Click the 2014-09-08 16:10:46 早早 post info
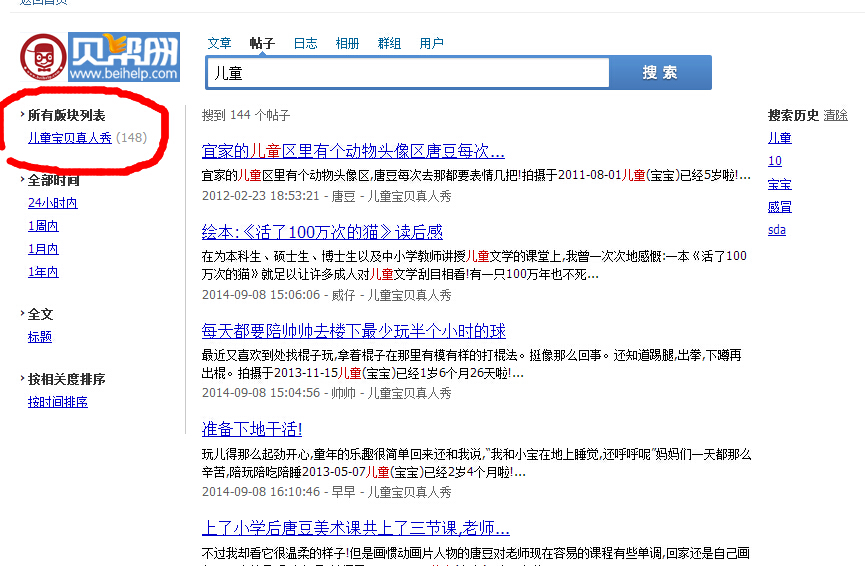This screenshot has height=566, width=865. (327, 492)
